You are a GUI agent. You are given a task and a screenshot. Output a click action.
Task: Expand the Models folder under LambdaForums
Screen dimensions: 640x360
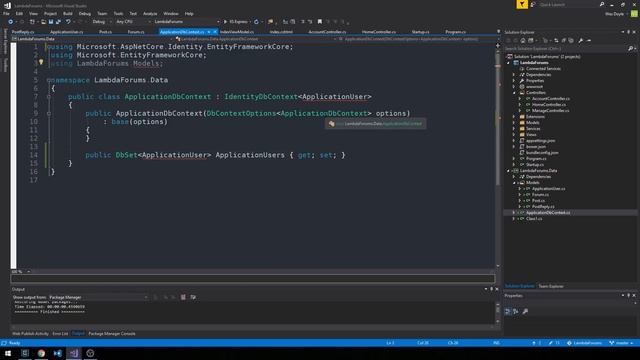tap(514, 122)
